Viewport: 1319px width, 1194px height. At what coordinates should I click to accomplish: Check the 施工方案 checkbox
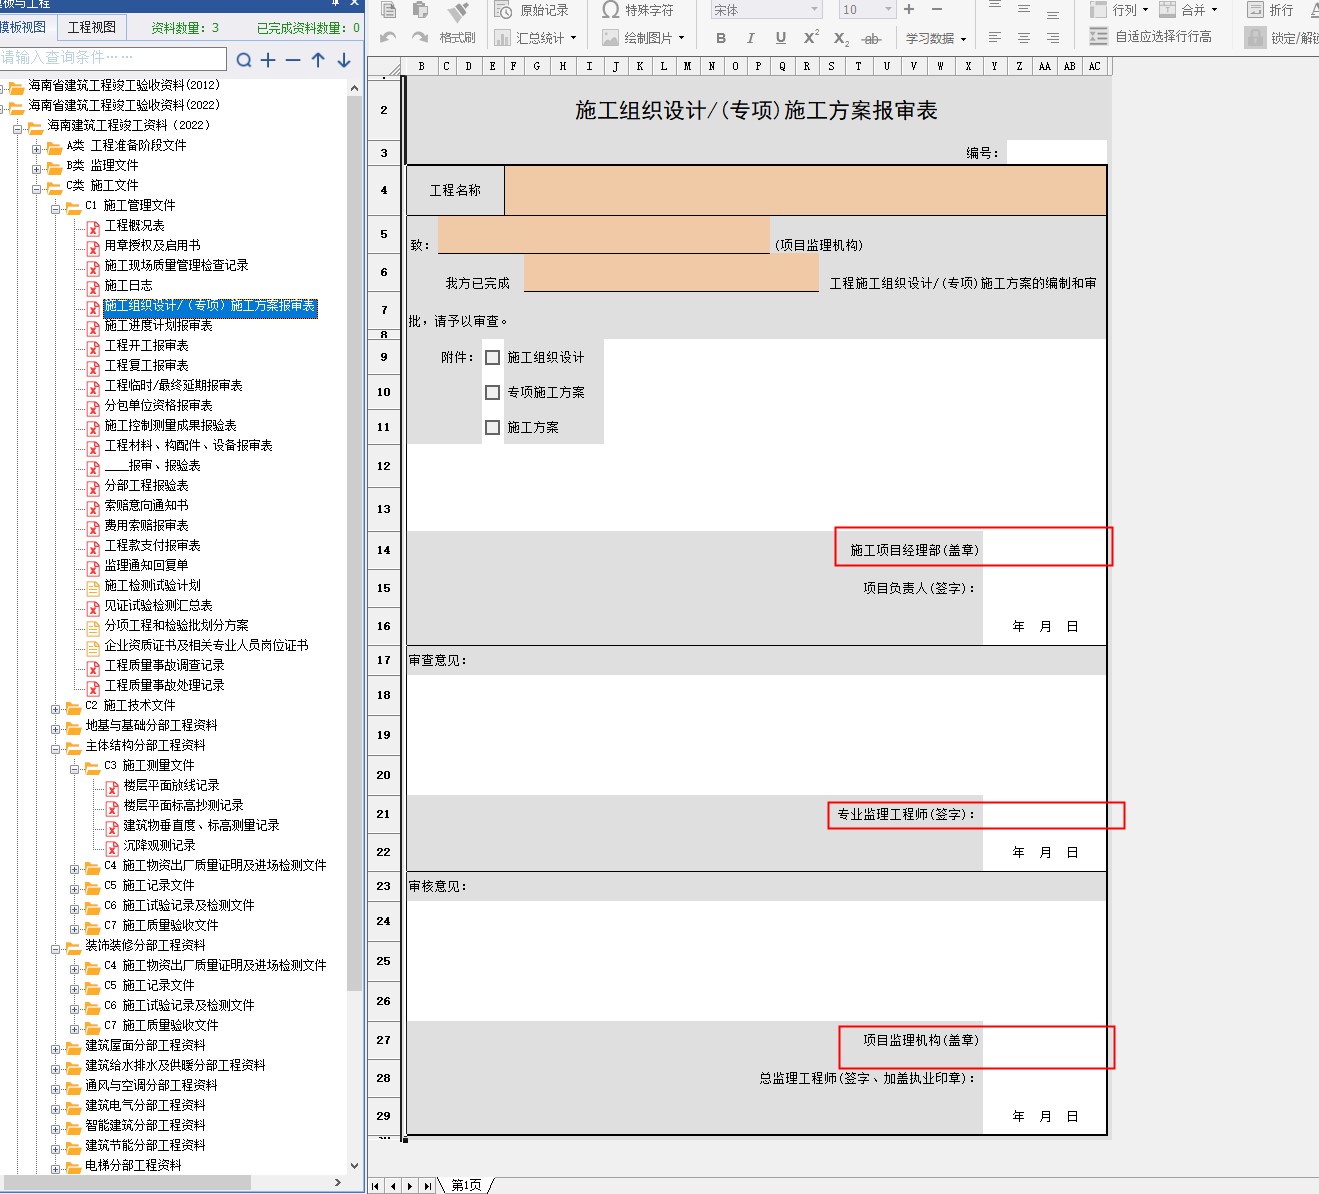coord(492,427)
